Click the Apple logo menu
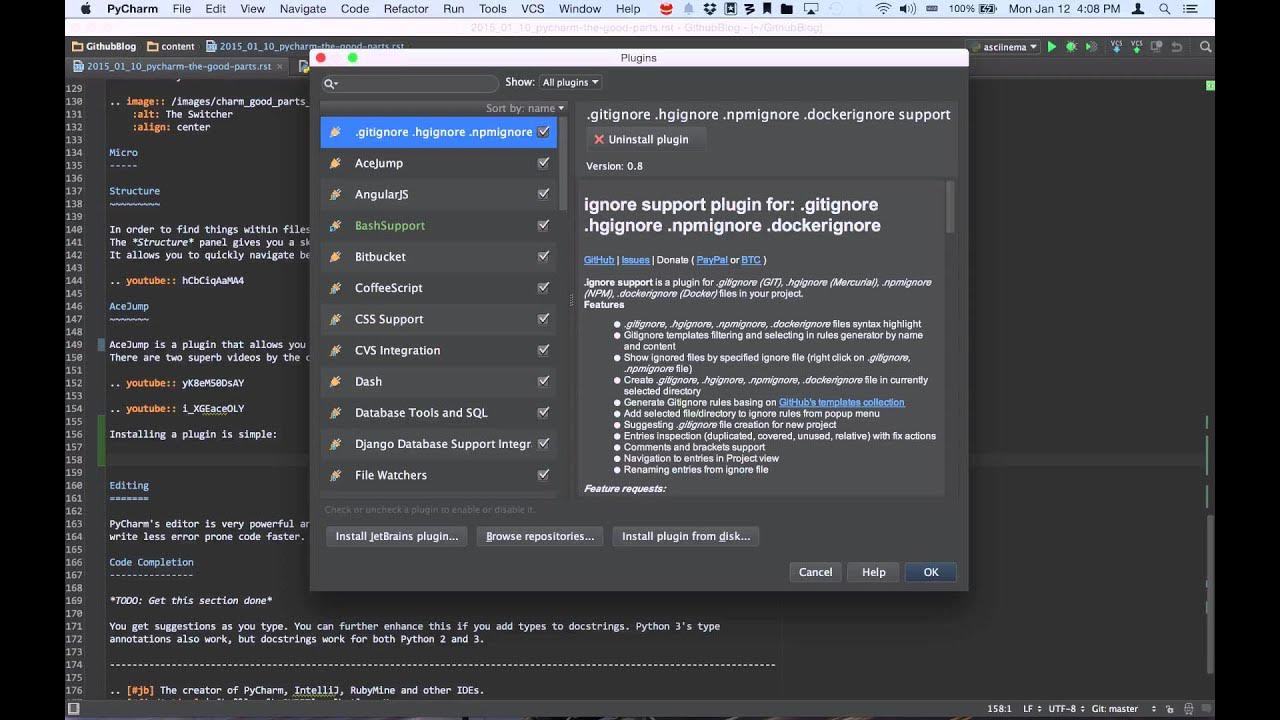This screenshot has height=720, width=1280. click(85, 9)
